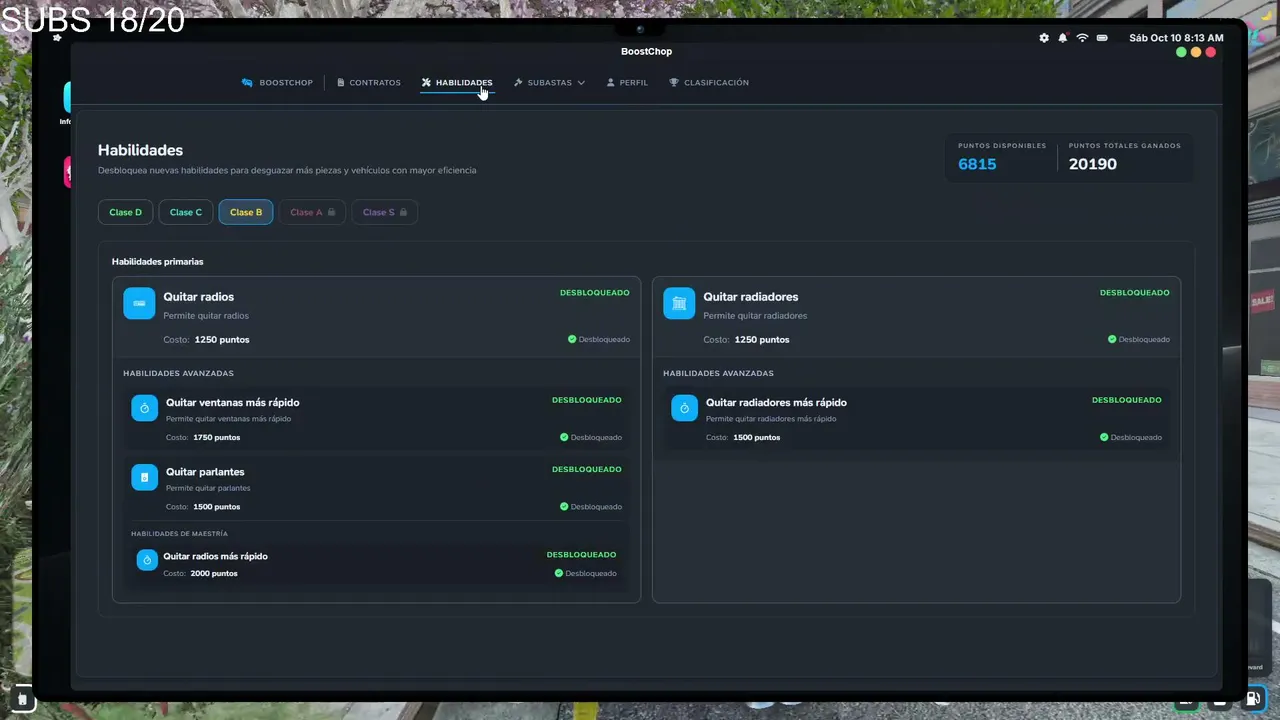This screenshot has width=1280, height=720.
Task: Switch to the Contratos tab
Action: pos(369,83)
